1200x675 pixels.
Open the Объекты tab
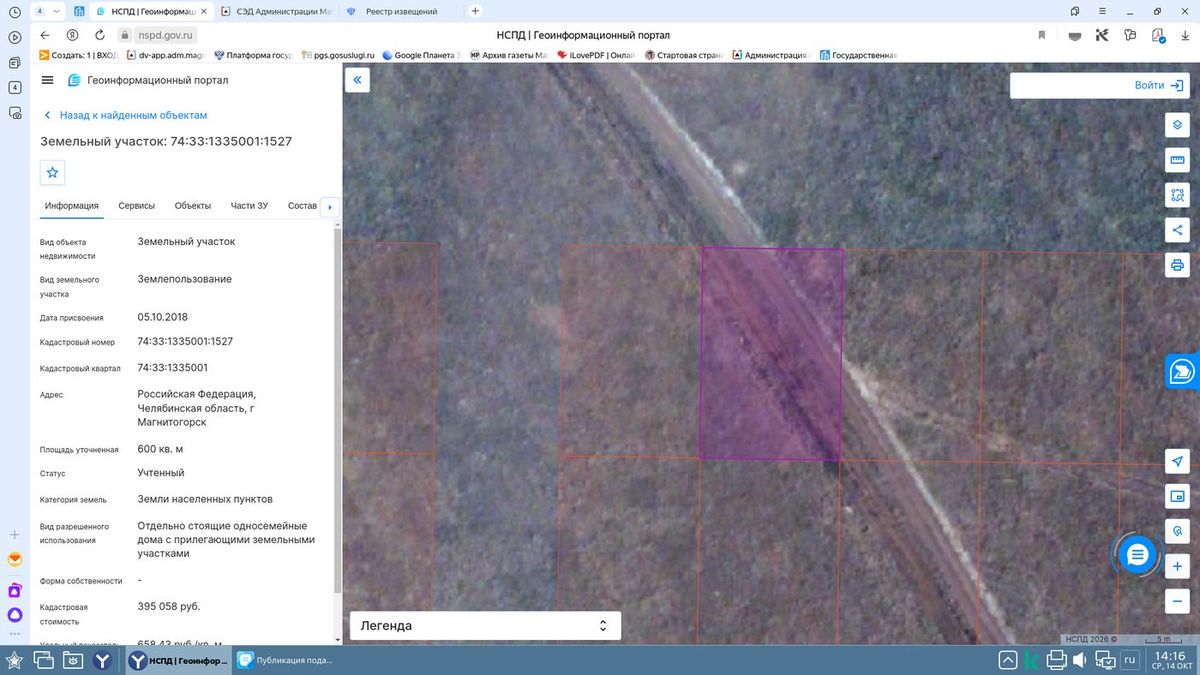pos(193,206)
